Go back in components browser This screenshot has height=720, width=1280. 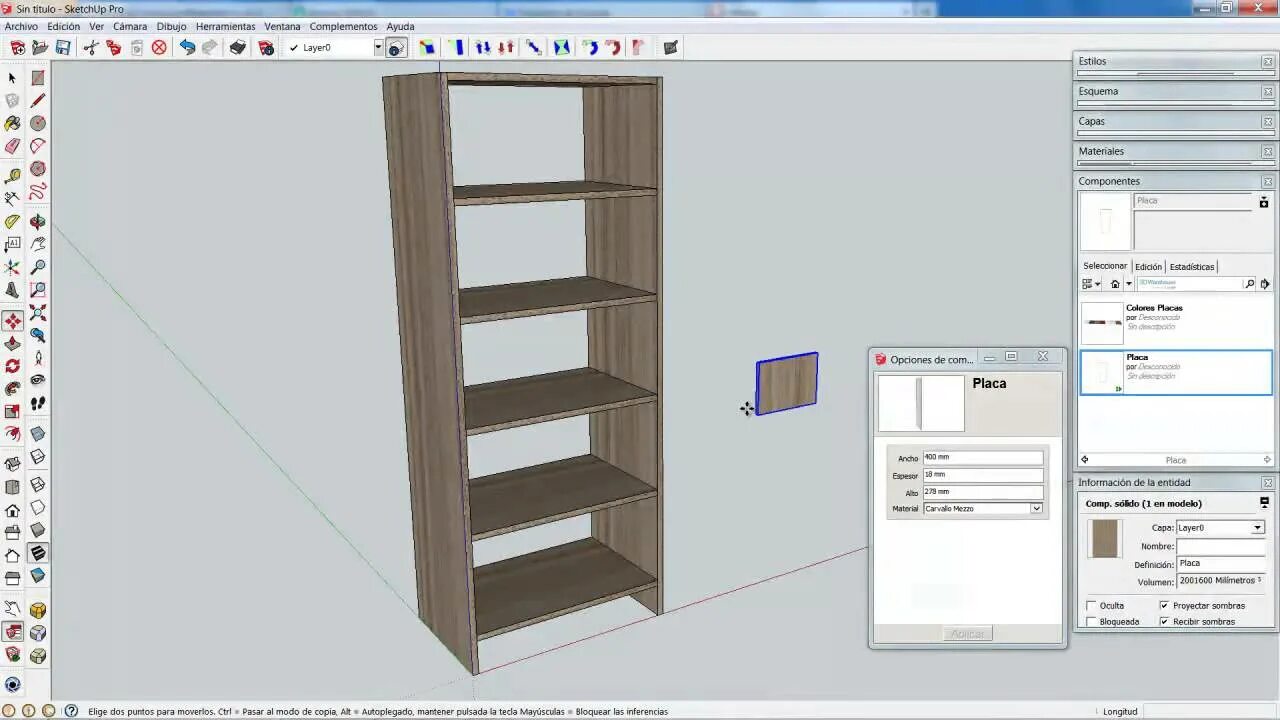coord(1085,460)
